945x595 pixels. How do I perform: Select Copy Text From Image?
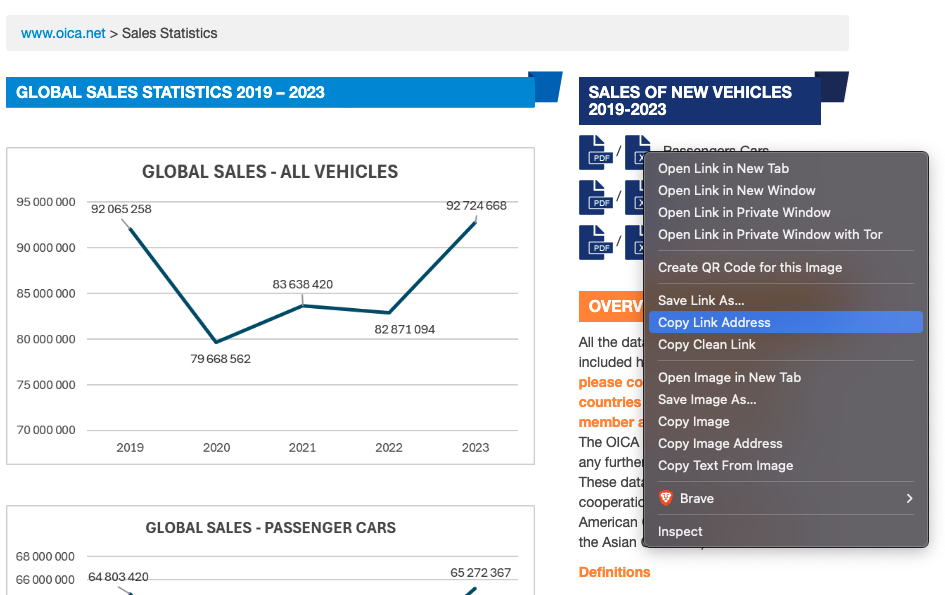725,465
